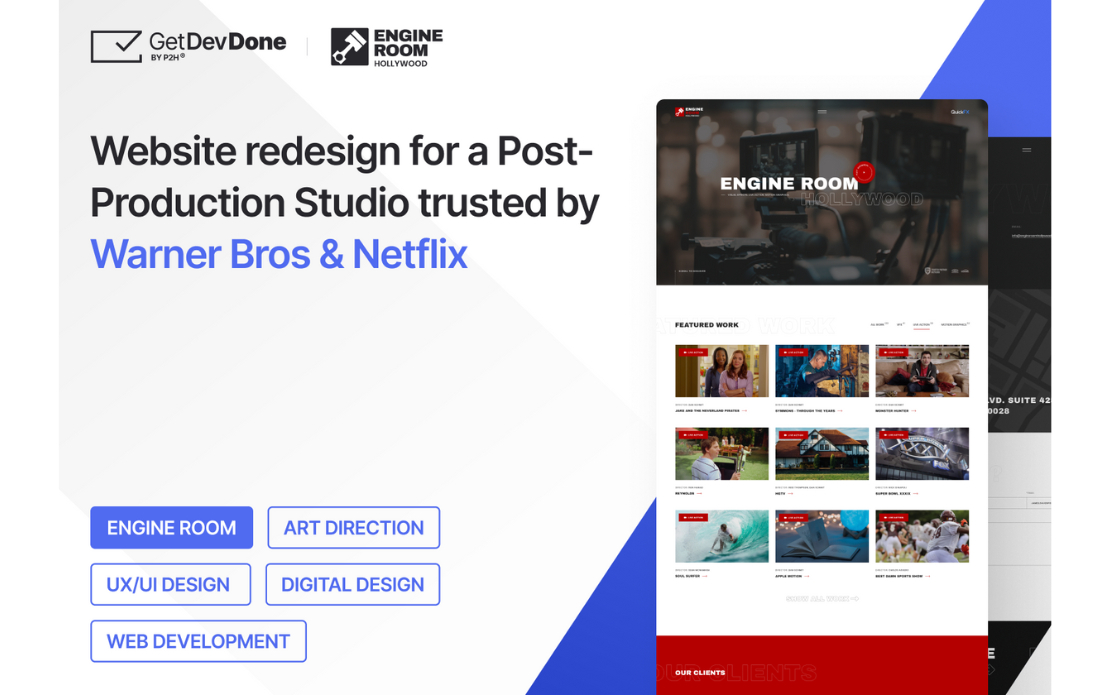Screen dimensions: 1110x695
Task: Open the Apple Motion book thumbnail
Action: (822, 536)
